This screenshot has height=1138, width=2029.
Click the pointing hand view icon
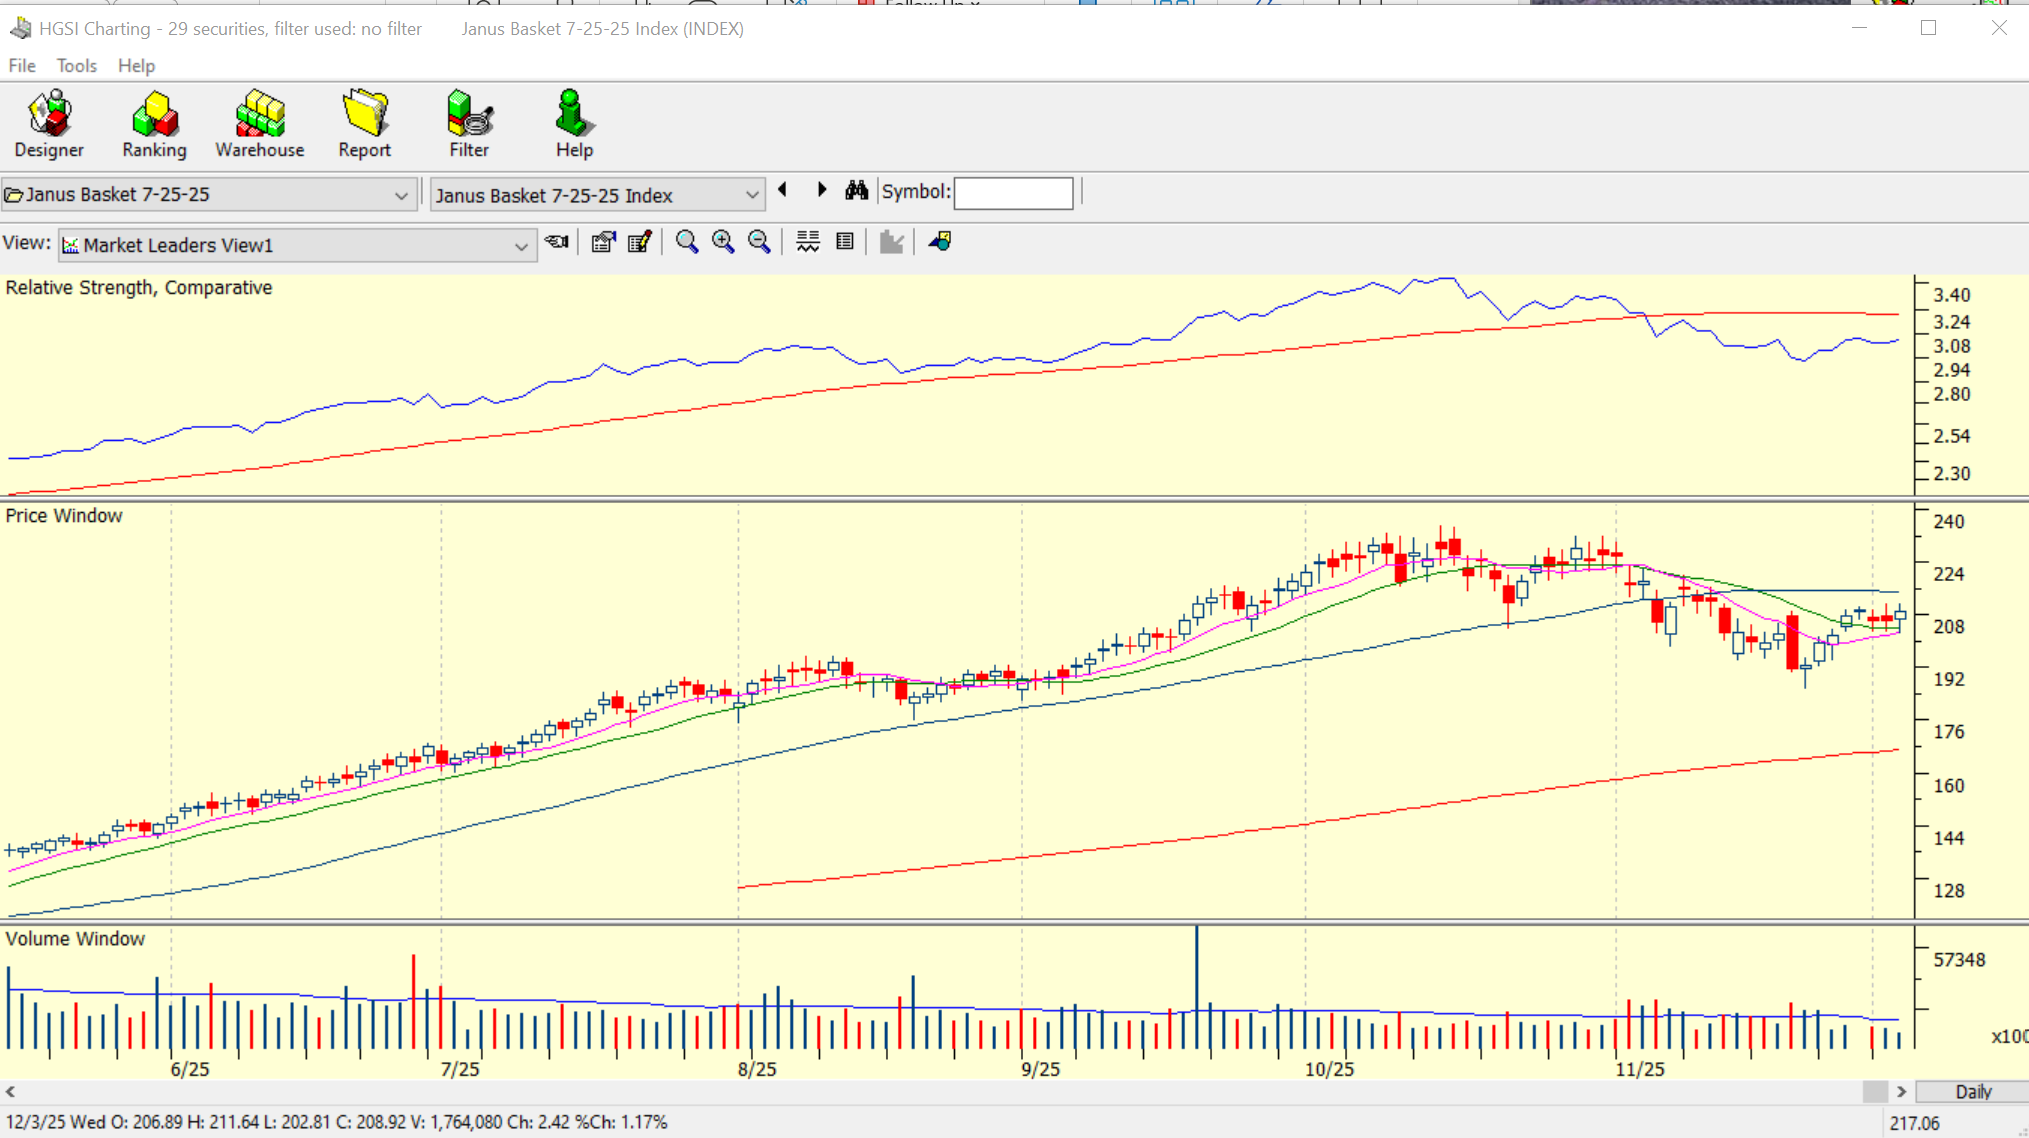557,242
